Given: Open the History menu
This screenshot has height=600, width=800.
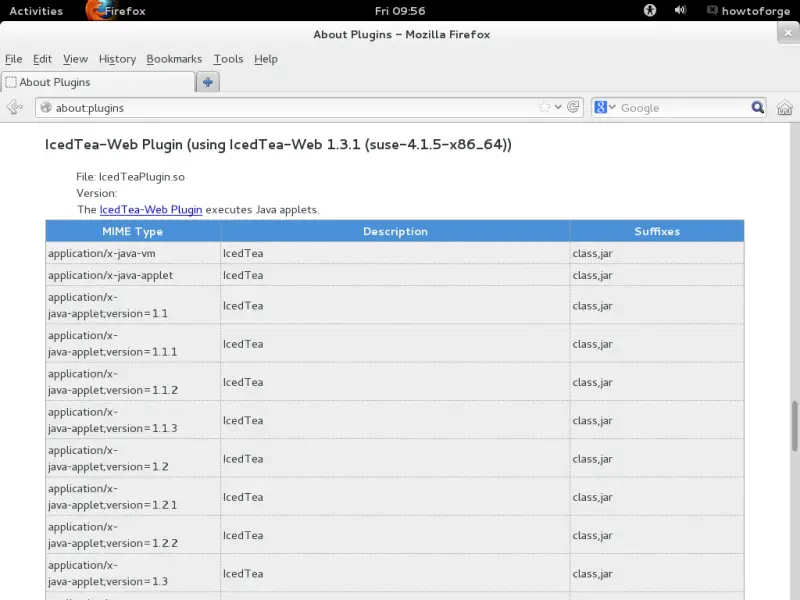Looking at the screenshot, I should (x=117, y=59).
